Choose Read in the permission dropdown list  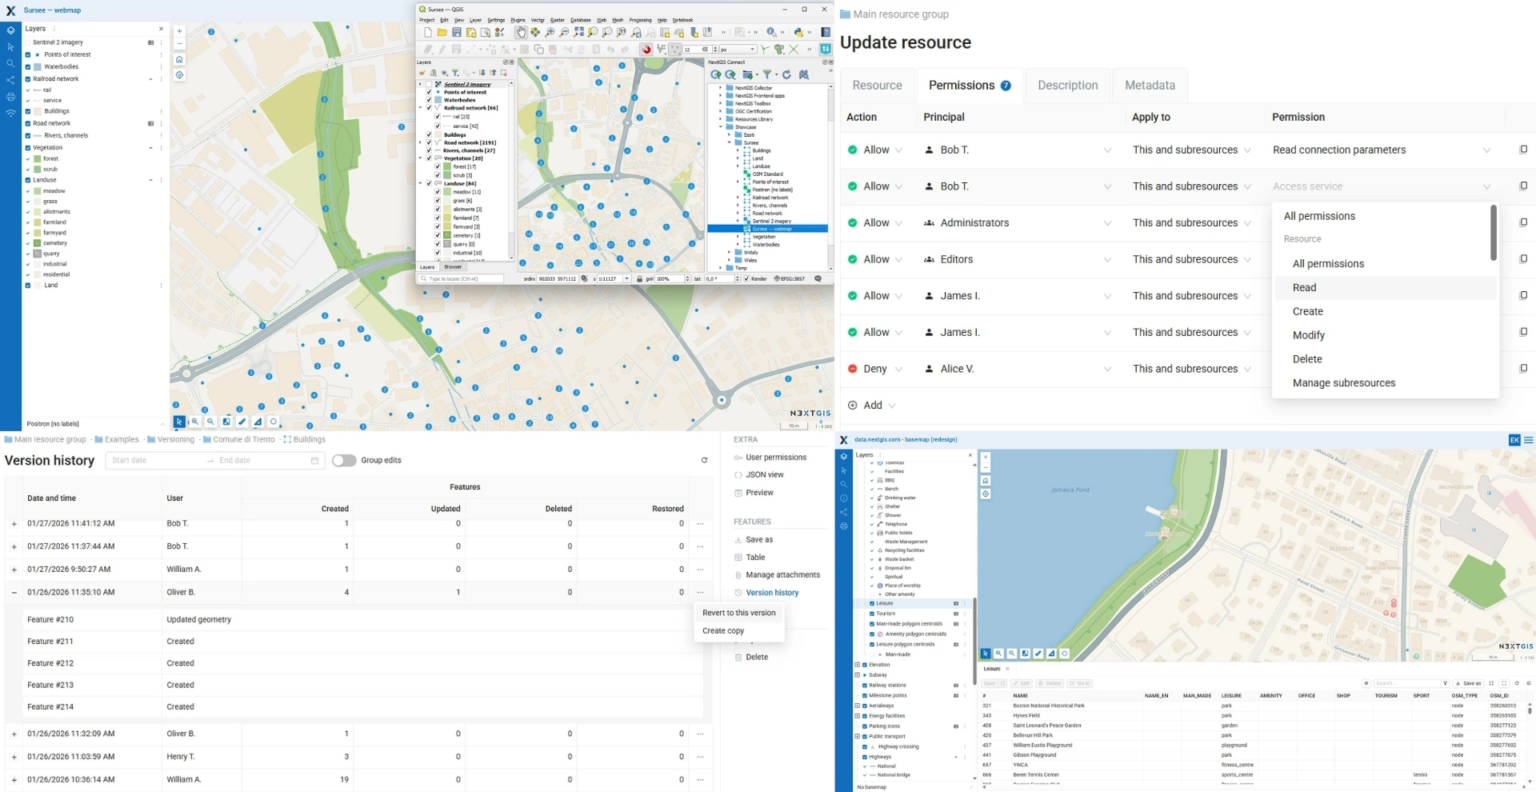1386,288
